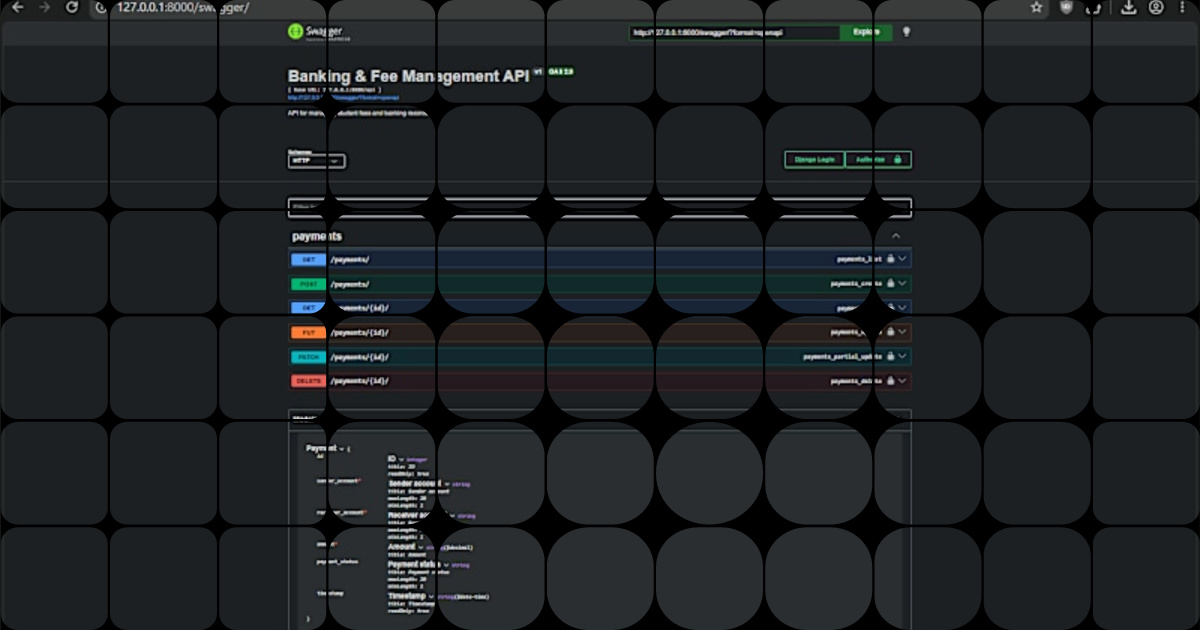The width and height of the screenshot is (1200, 630).
Task: Click the lock icon on POST /payments/ row
Action: pyautogui.click(x=890, y=284)
